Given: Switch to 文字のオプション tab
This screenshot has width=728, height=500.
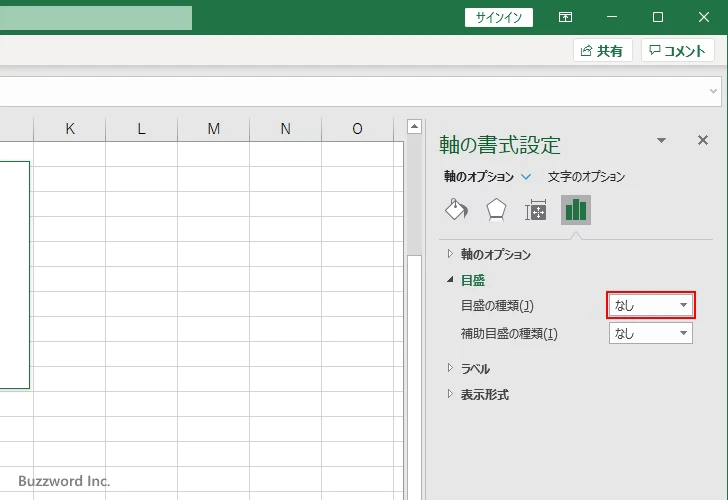Looking at the screenshot, I should click(586, 176).
